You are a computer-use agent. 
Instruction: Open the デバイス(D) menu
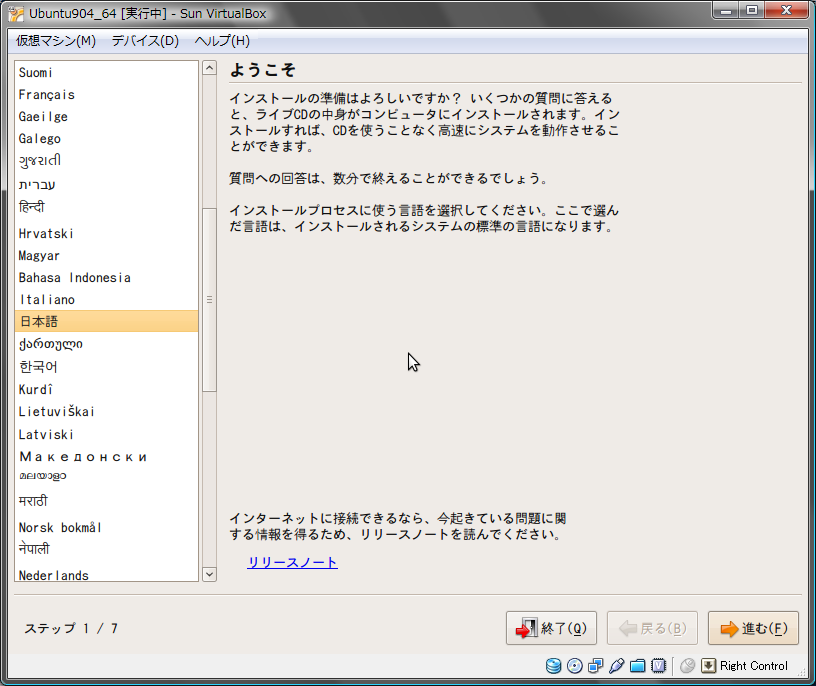[x=145, y=41]
